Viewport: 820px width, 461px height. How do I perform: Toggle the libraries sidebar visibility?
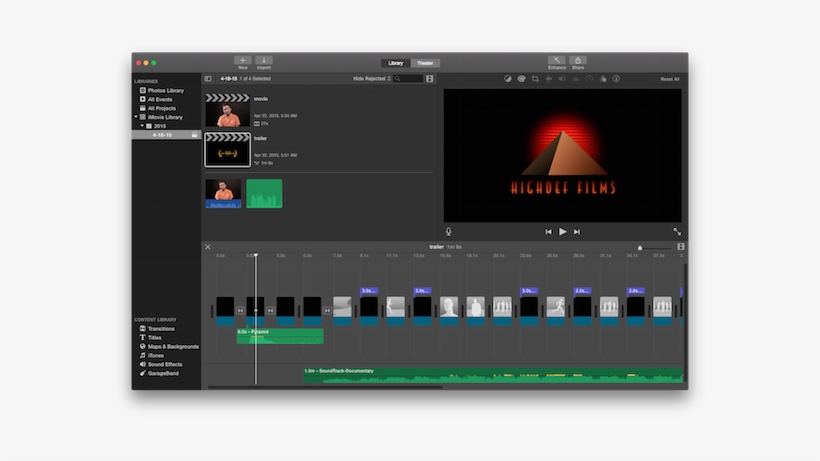(x=208, y=79)
